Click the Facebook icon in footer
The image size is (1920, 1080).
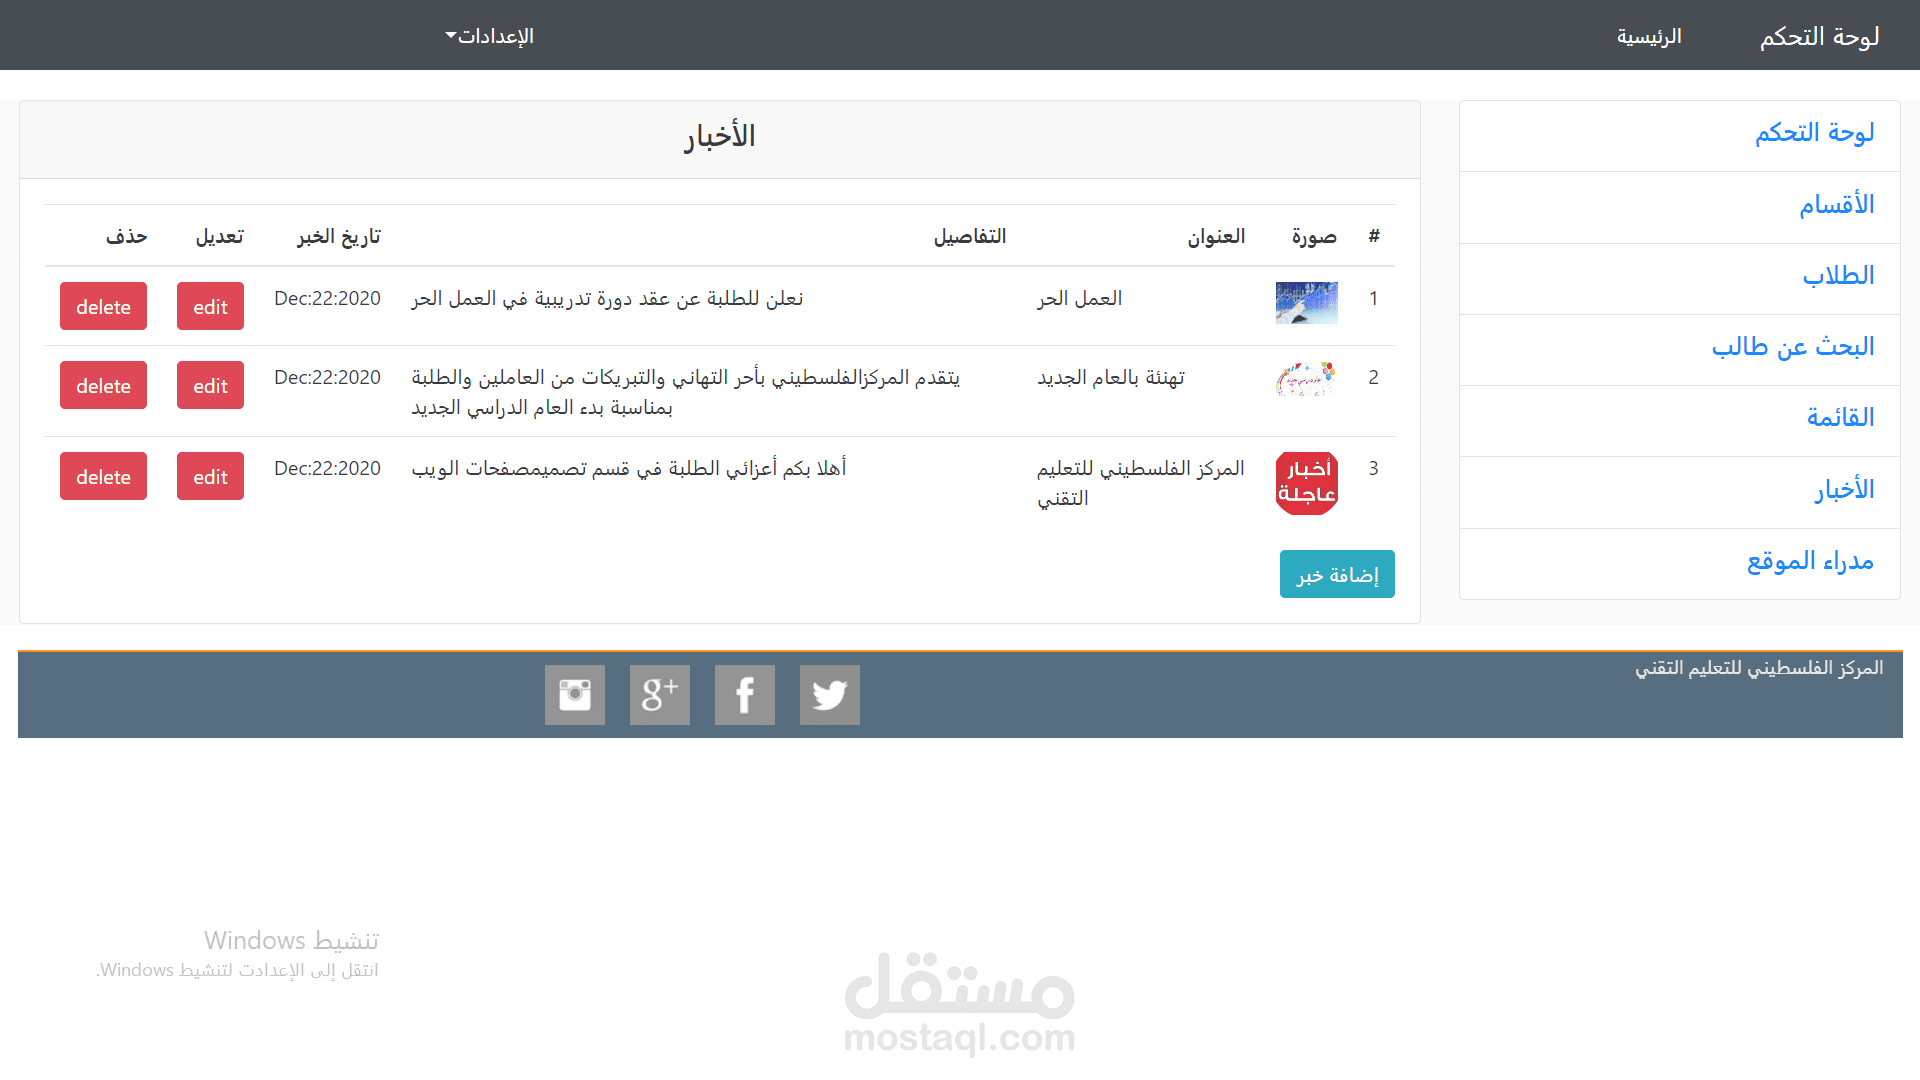pyautogui.click(x=744, y=695)
